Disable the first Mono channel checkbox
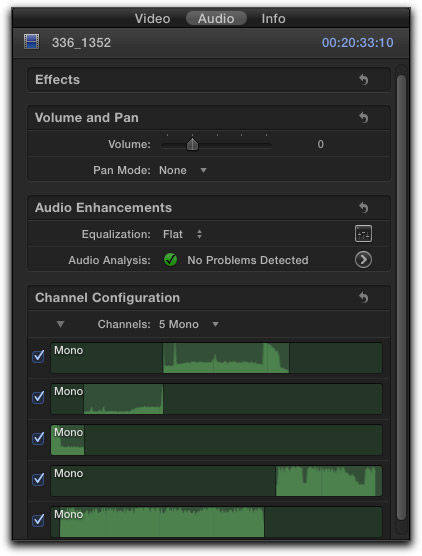The height and width of the screenshot is (556, 422). pos(38,356)
